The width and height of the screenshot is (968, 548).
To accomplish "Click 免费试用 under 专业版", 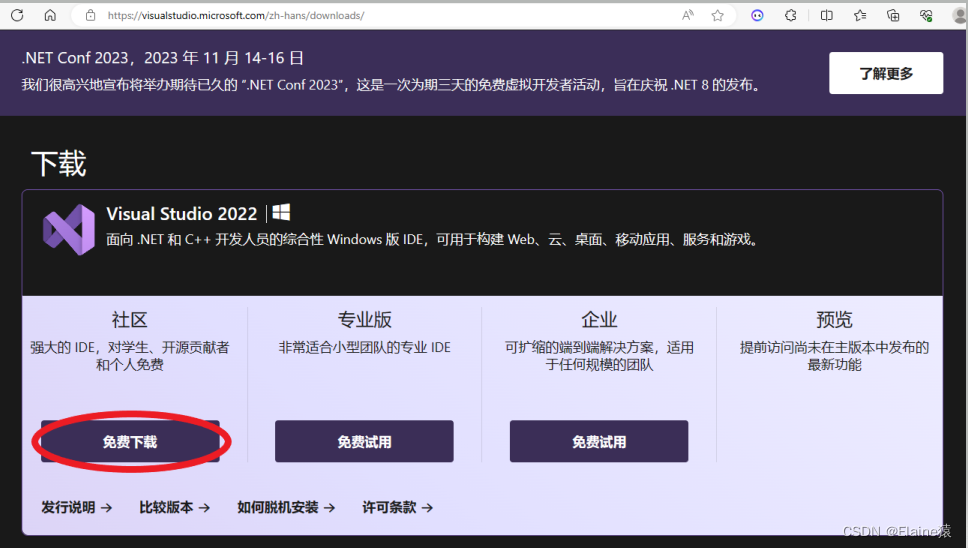I will tap(364, 441).
